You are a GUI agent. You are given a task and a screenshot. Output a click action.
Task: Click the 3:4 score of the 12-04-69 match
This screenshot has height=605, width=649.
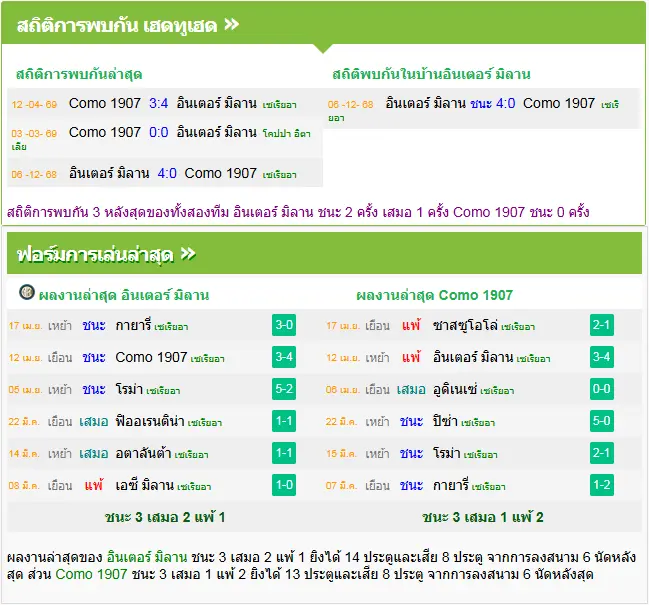coord(159,103)
